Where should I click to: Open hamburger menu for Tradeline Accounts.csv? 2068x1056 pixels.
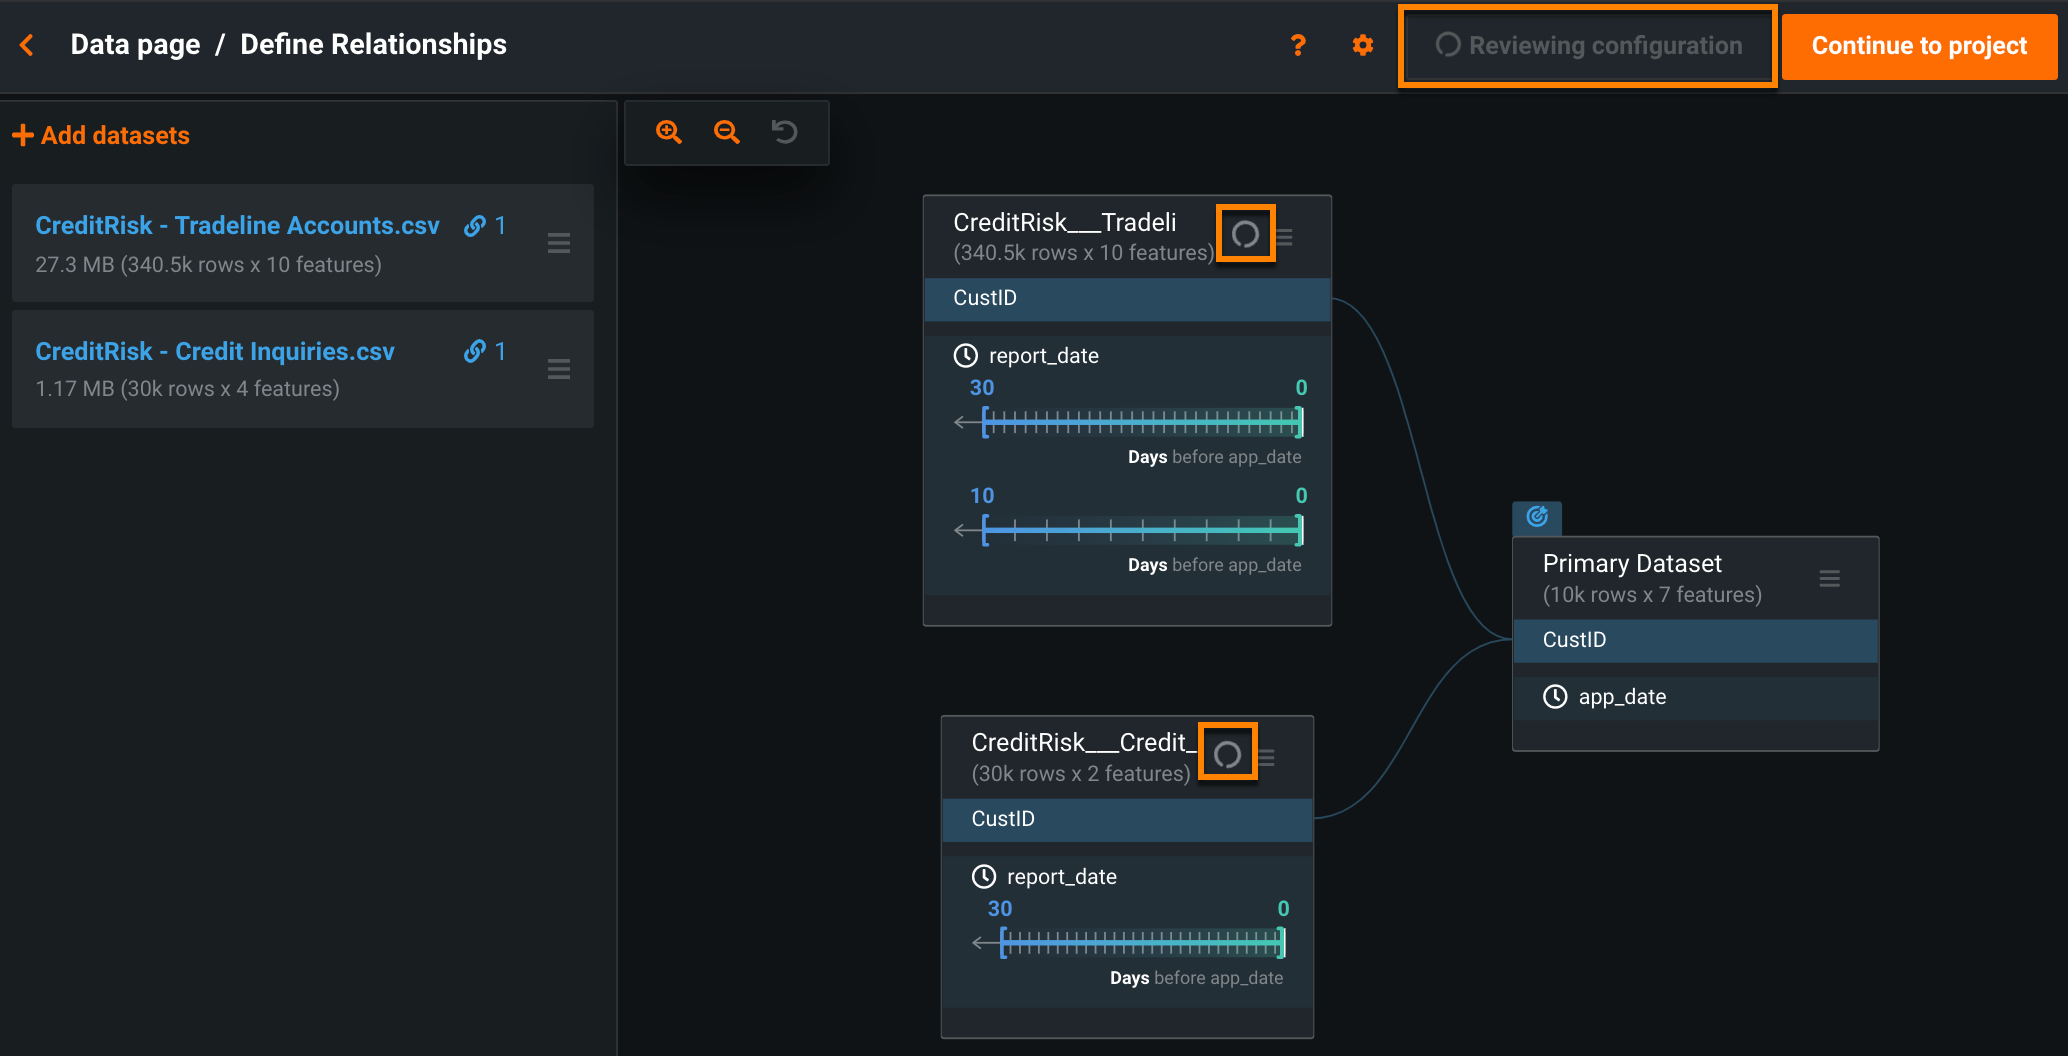559,243
